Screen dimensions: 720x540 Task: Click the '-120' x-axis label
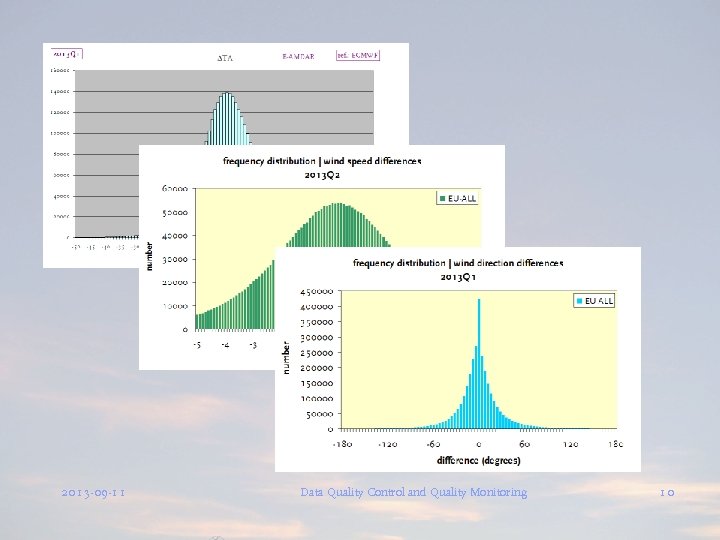388,444
